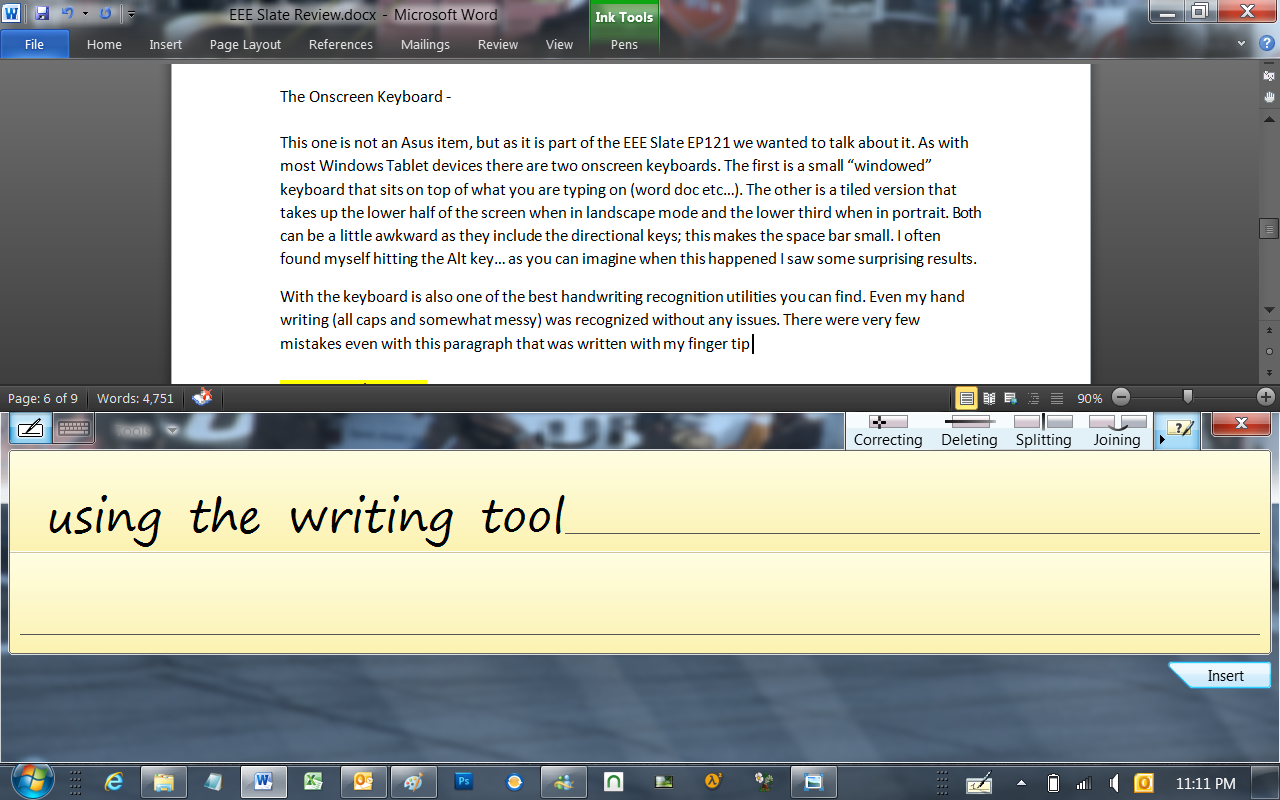Show hidden system tray icons
Image resolution: width=1280 pixels, height=800 pixels.
point(1022,783)
